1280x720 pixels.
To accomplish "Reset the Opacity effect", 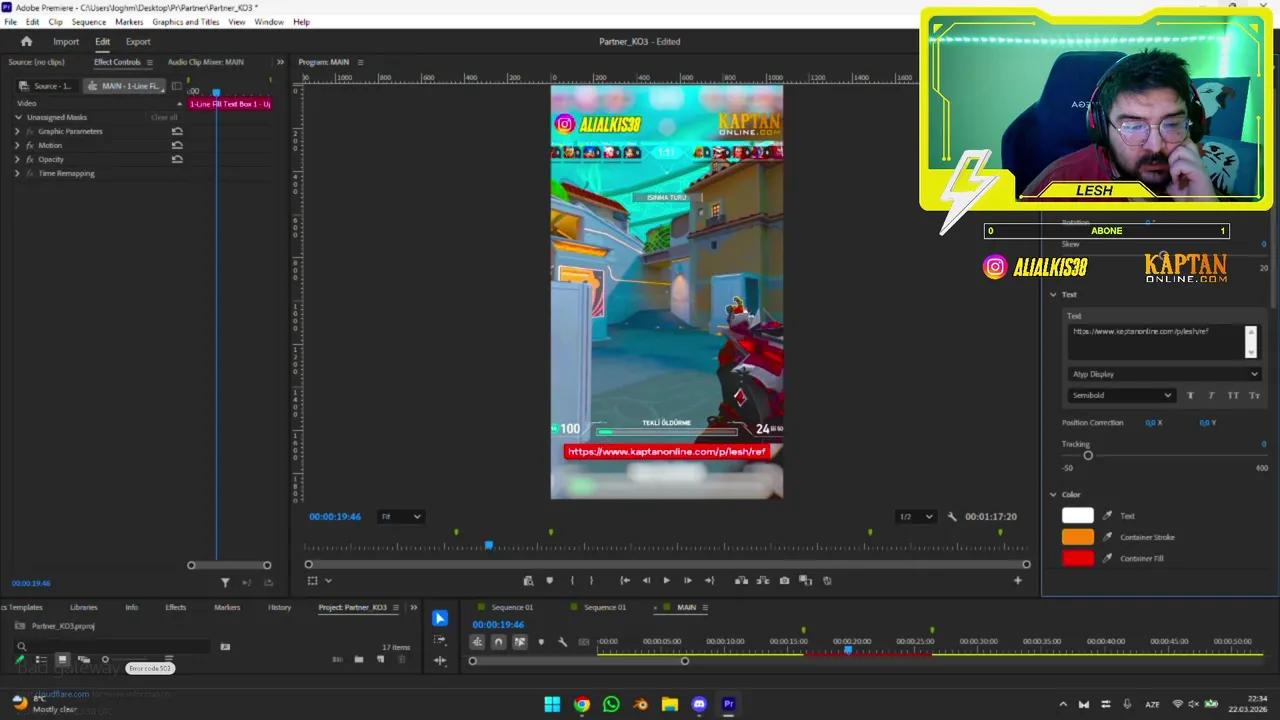I will 177,159.
